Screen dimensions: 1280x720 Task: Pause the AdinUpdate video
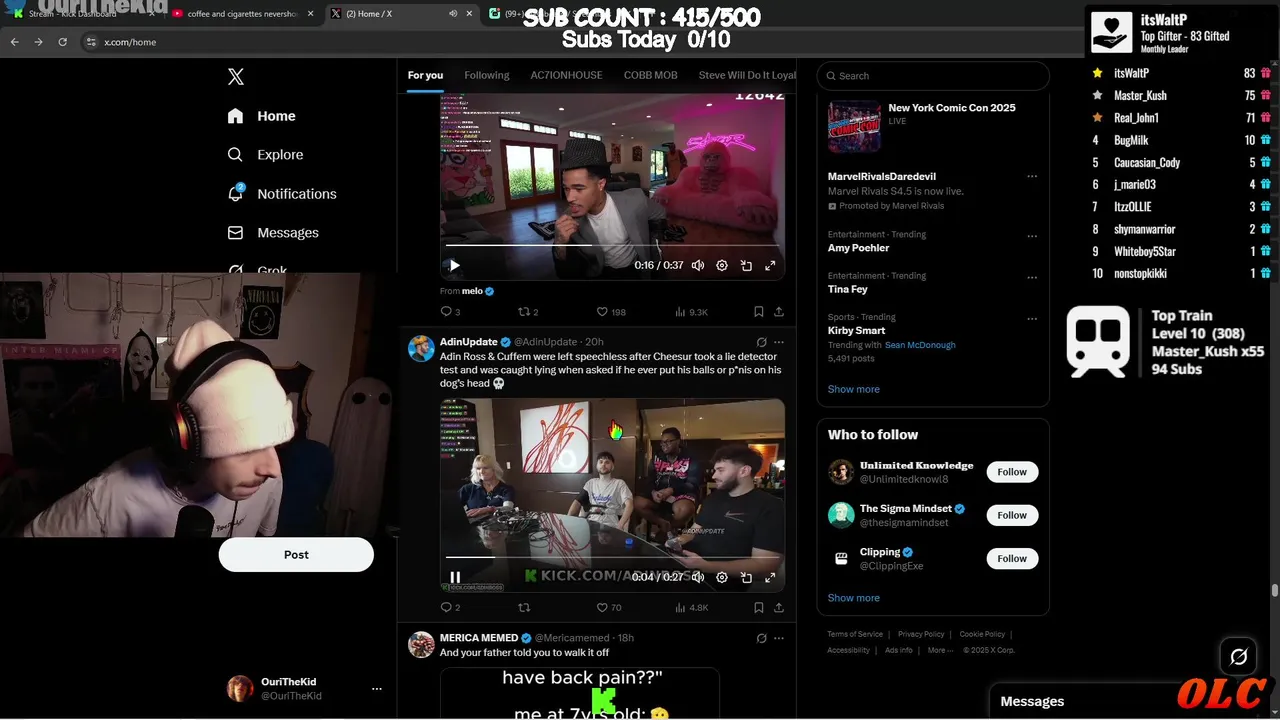pyautogui.click(x=455, y=577)
